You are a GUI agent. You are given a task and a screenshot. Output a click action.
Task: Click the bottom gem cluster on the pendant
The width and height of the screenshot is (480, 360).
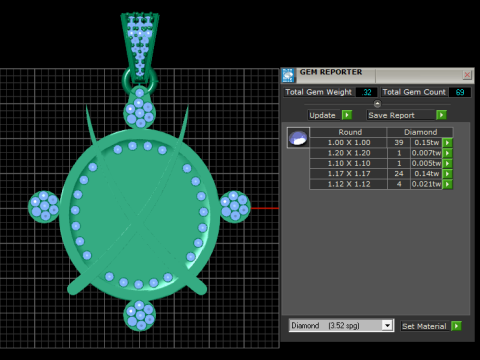[x=140, y=315]
